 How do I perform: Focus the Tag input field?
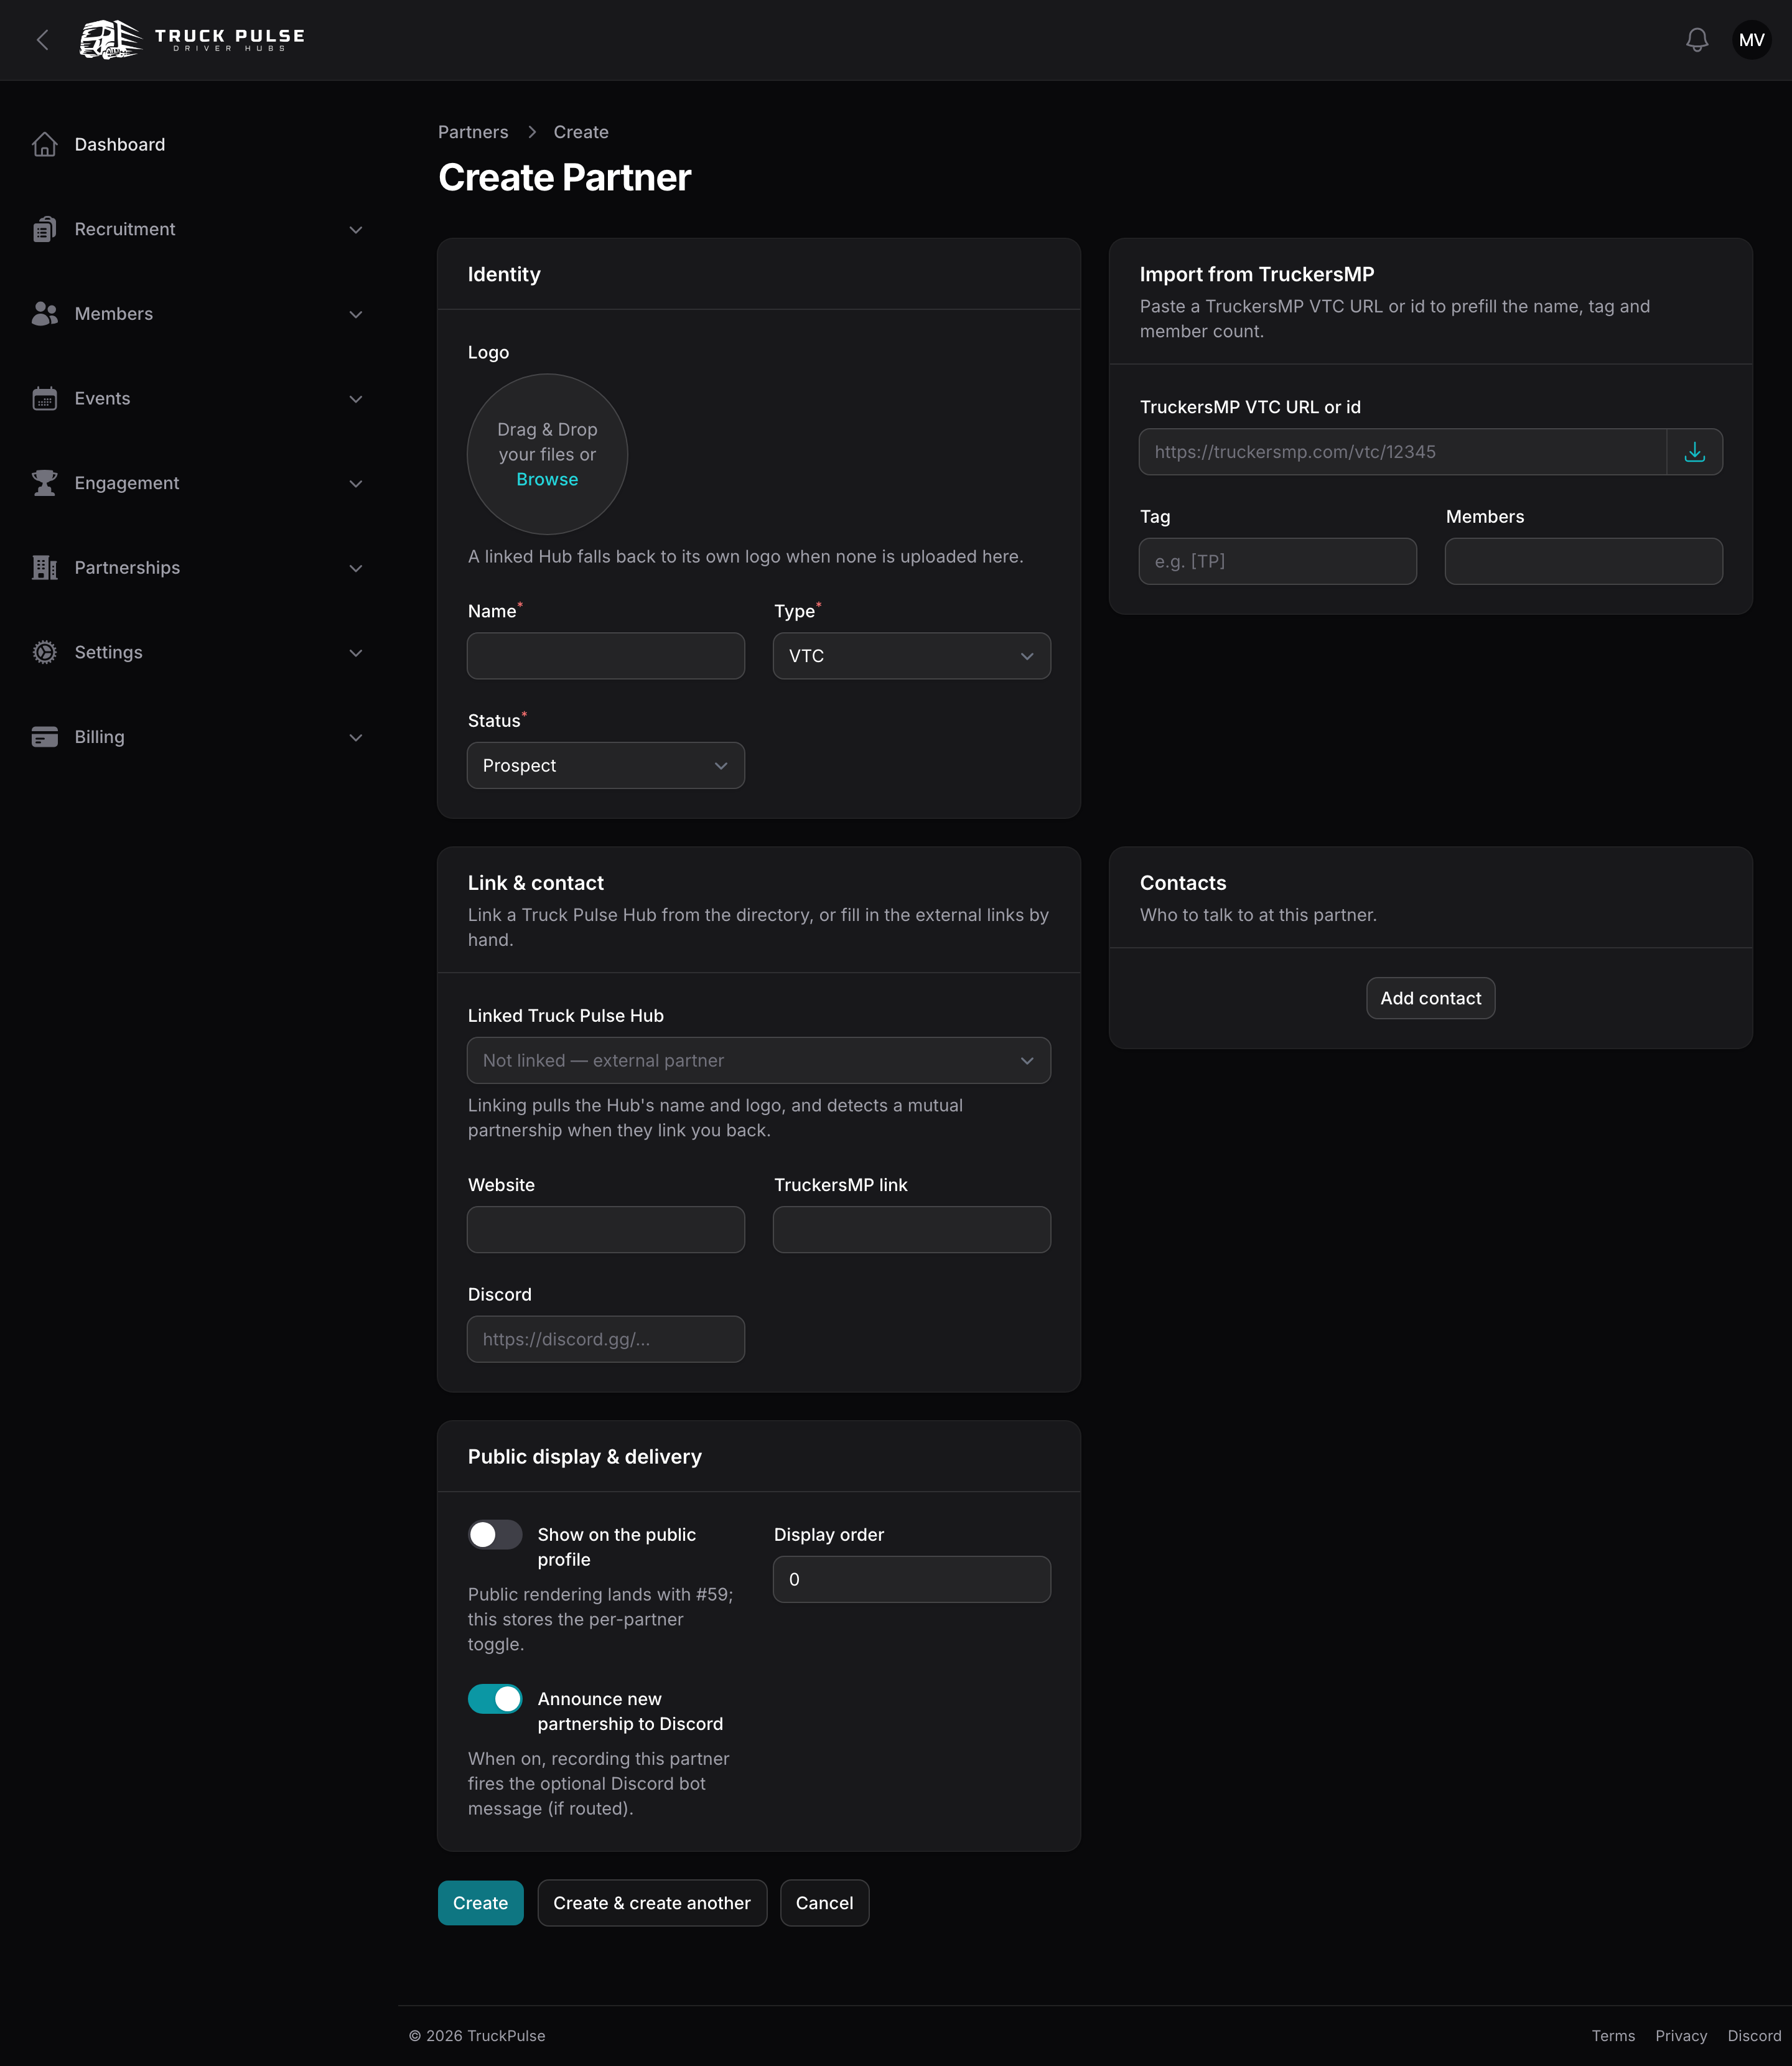pos(1277,561)
